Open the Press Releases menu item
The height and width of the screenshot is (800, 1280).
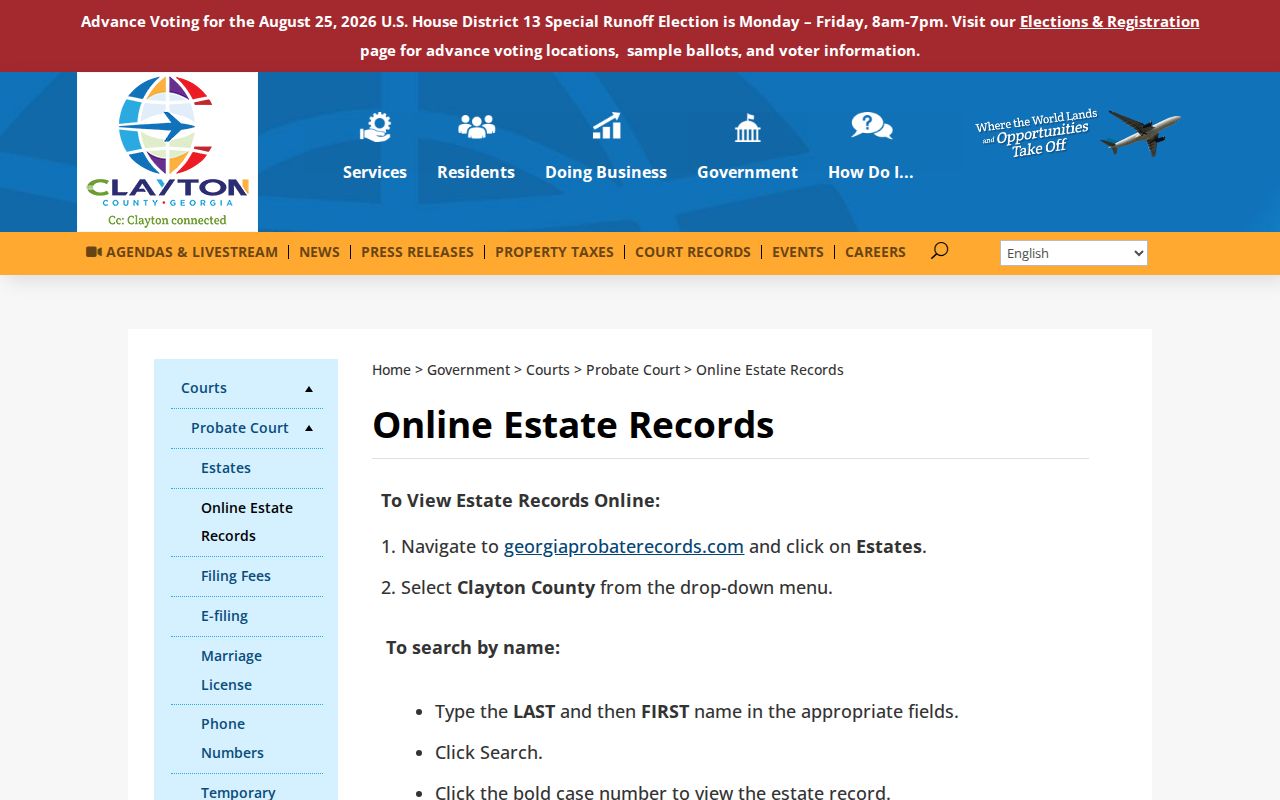tap(417, 252)
